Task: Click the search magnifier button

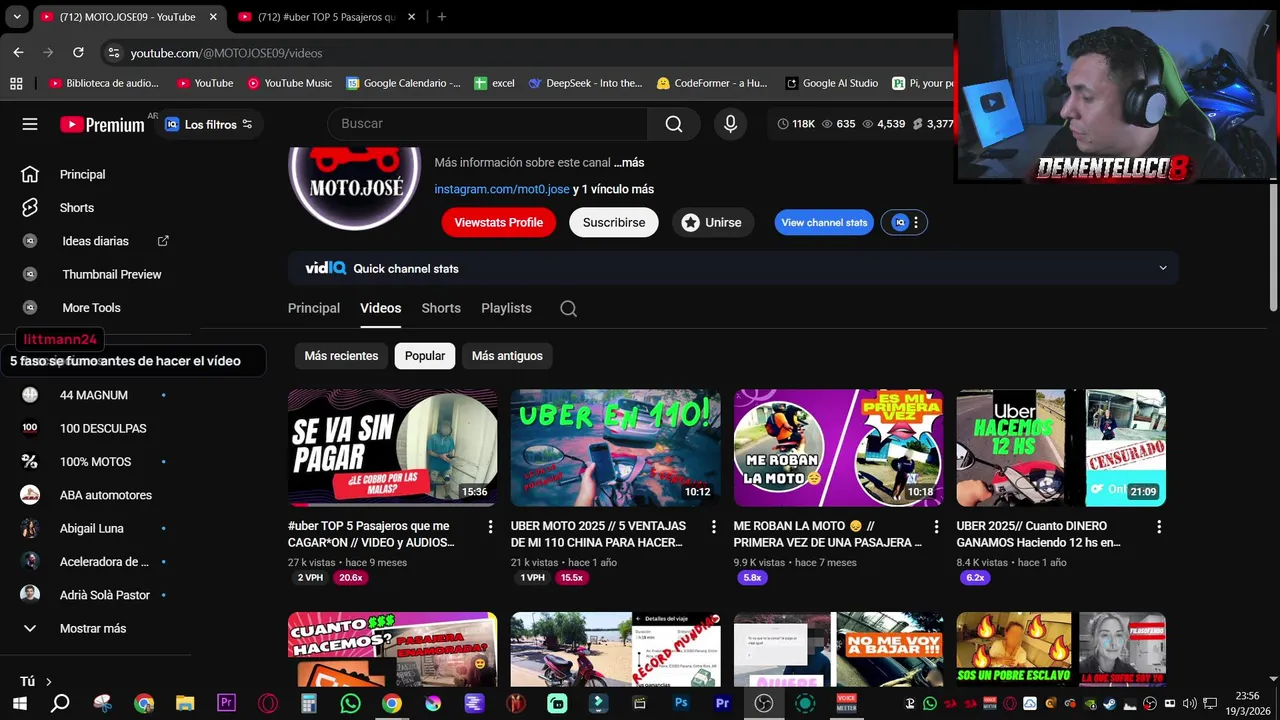Action: coord(674,124)
